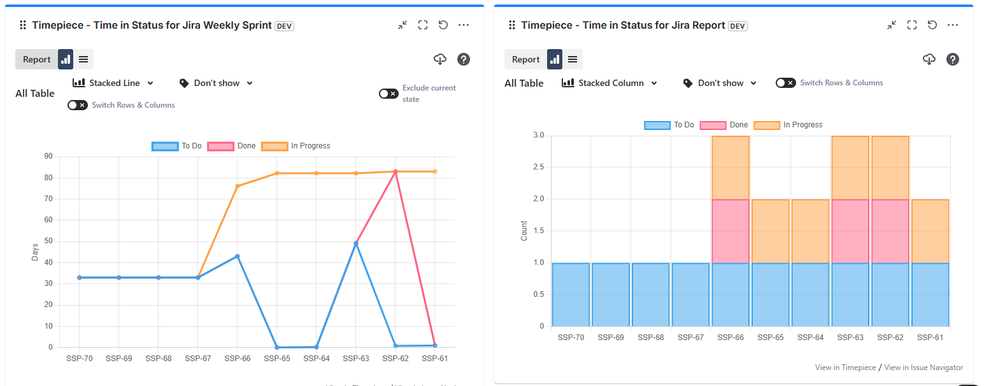The image size is (998, 386).
Task: Select chart view icon in Weekly Sprint gadget
Action: pos(66,59)
